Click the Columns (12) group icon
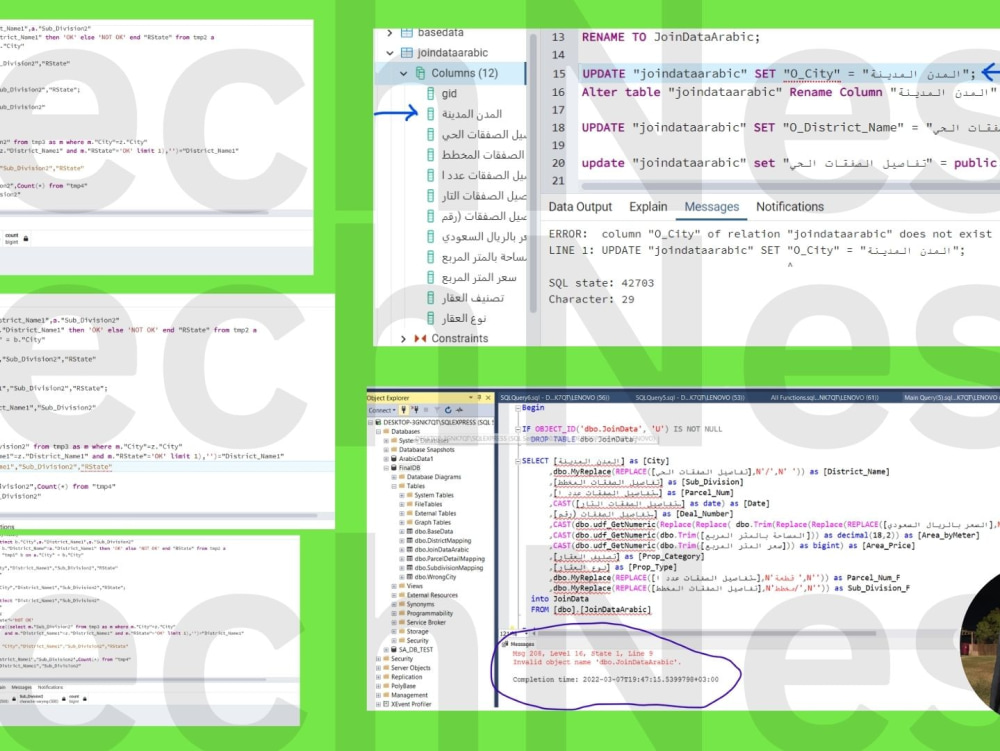The image size is (1000, 751). coord(420,73)
